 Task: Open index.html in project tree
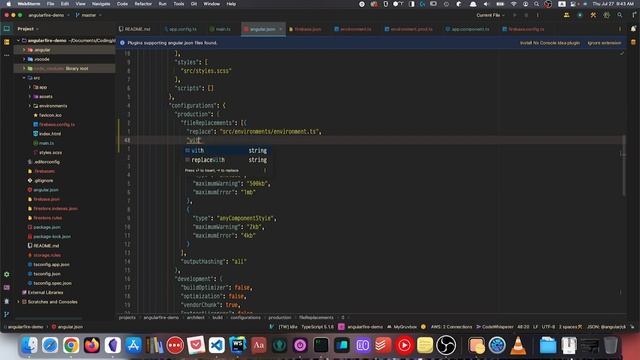(x=50, y=134)
